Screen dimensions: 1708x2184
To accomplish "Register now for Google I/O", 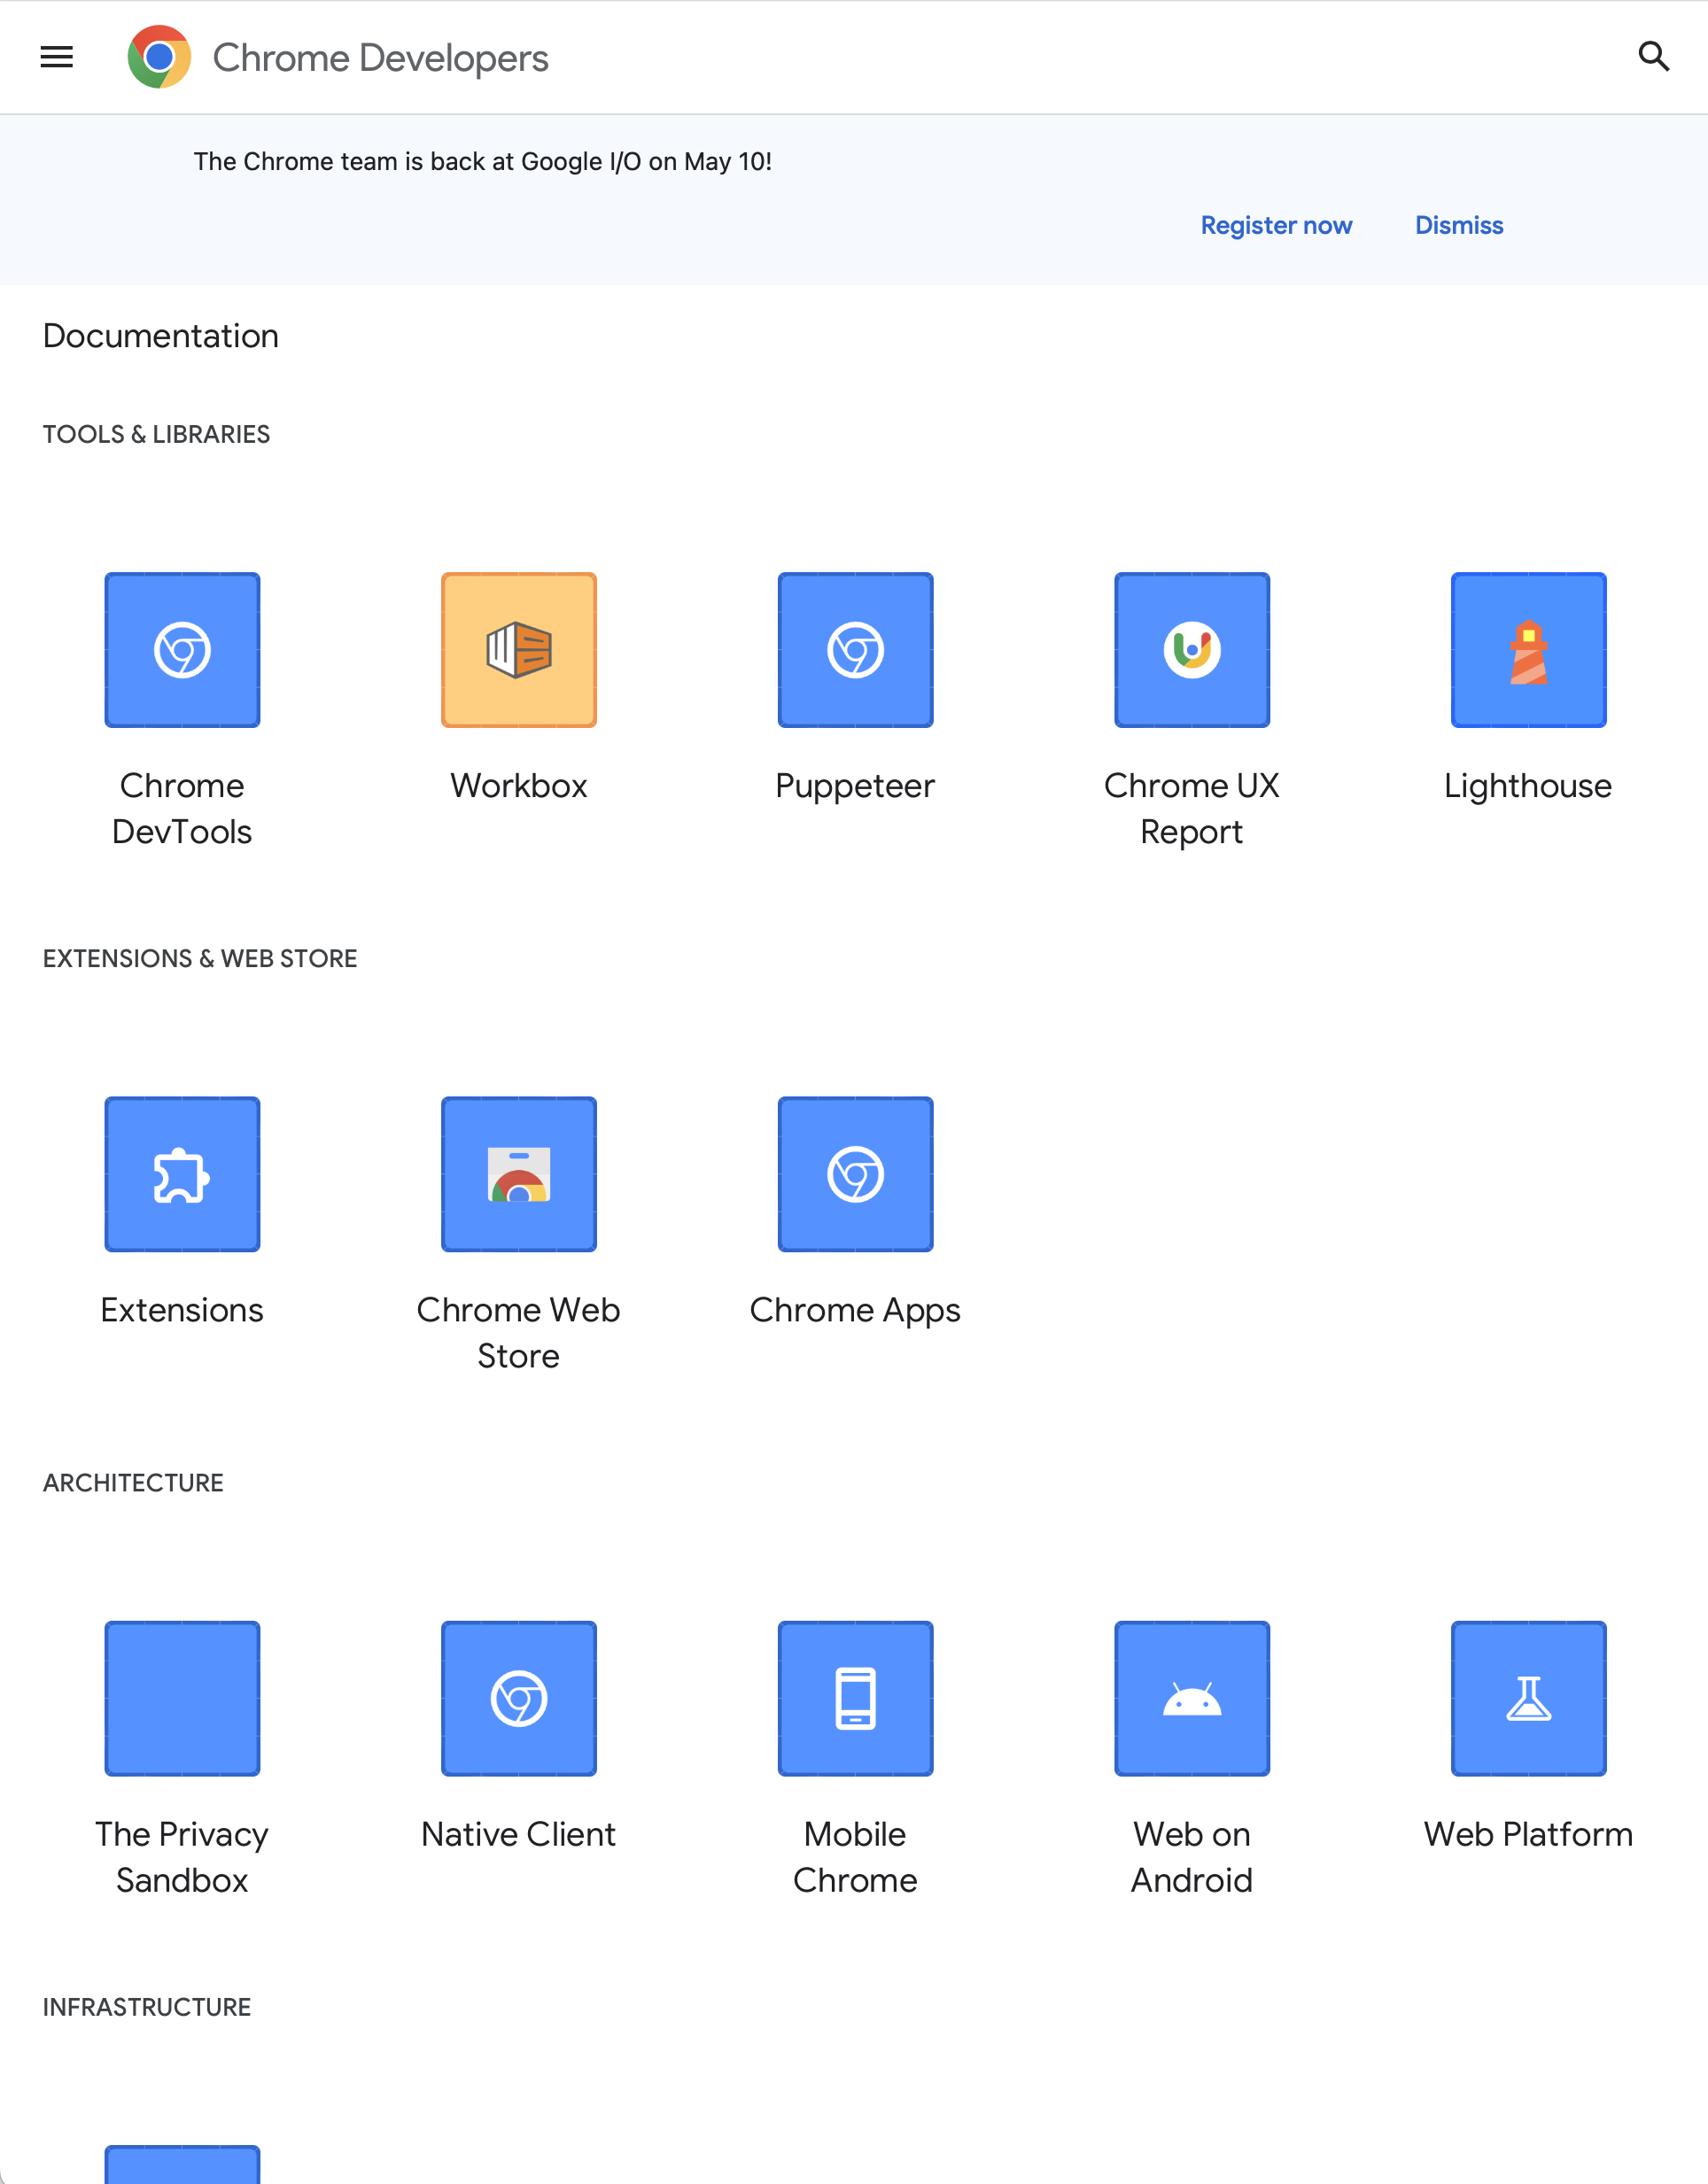I will coord(1276,225).
